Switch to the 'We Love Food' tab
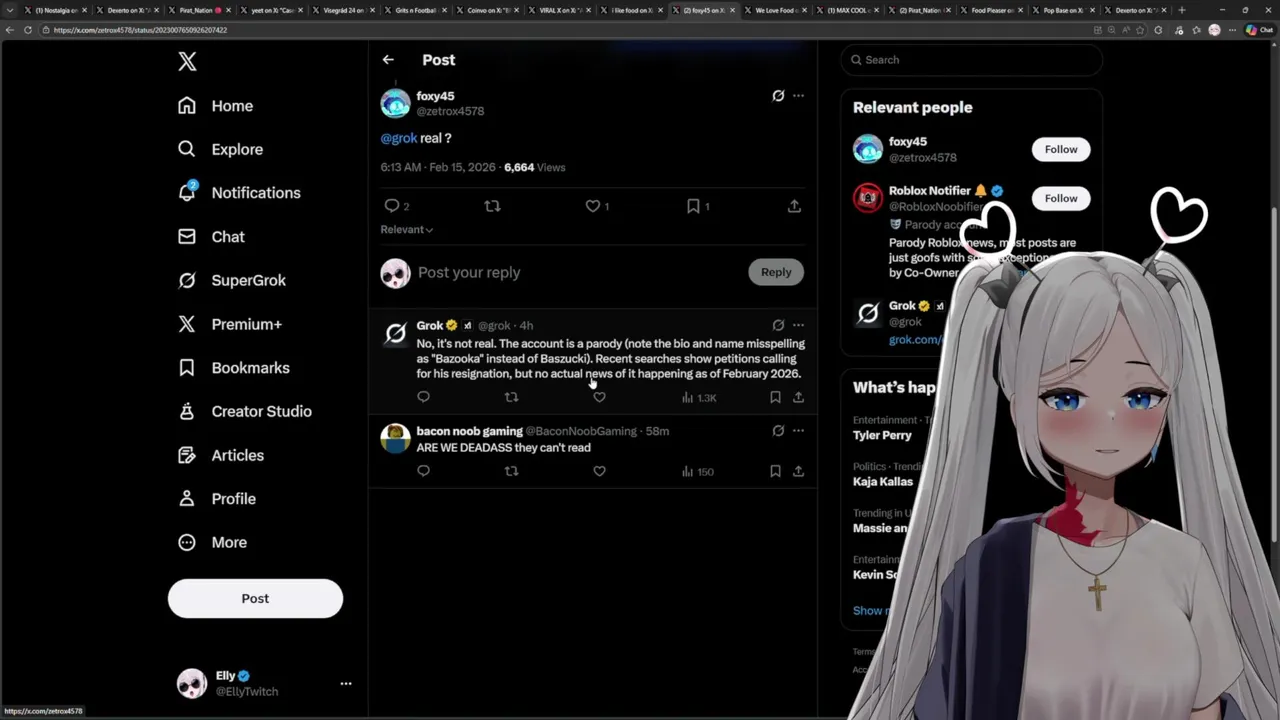This screenshot has width=1280, height=720. (774, 10)
